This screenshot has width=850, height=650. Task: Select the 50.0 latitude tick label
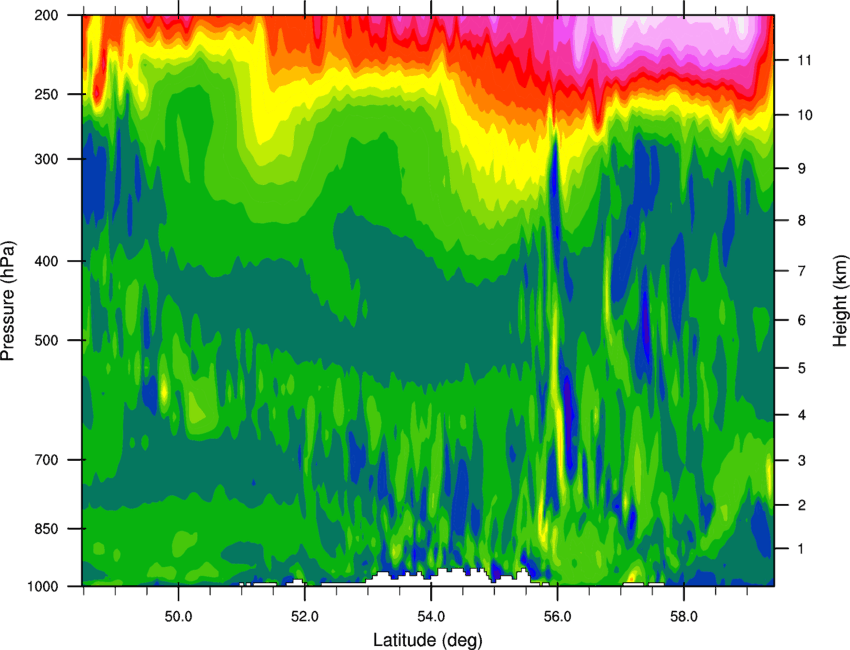click(178, 616)
